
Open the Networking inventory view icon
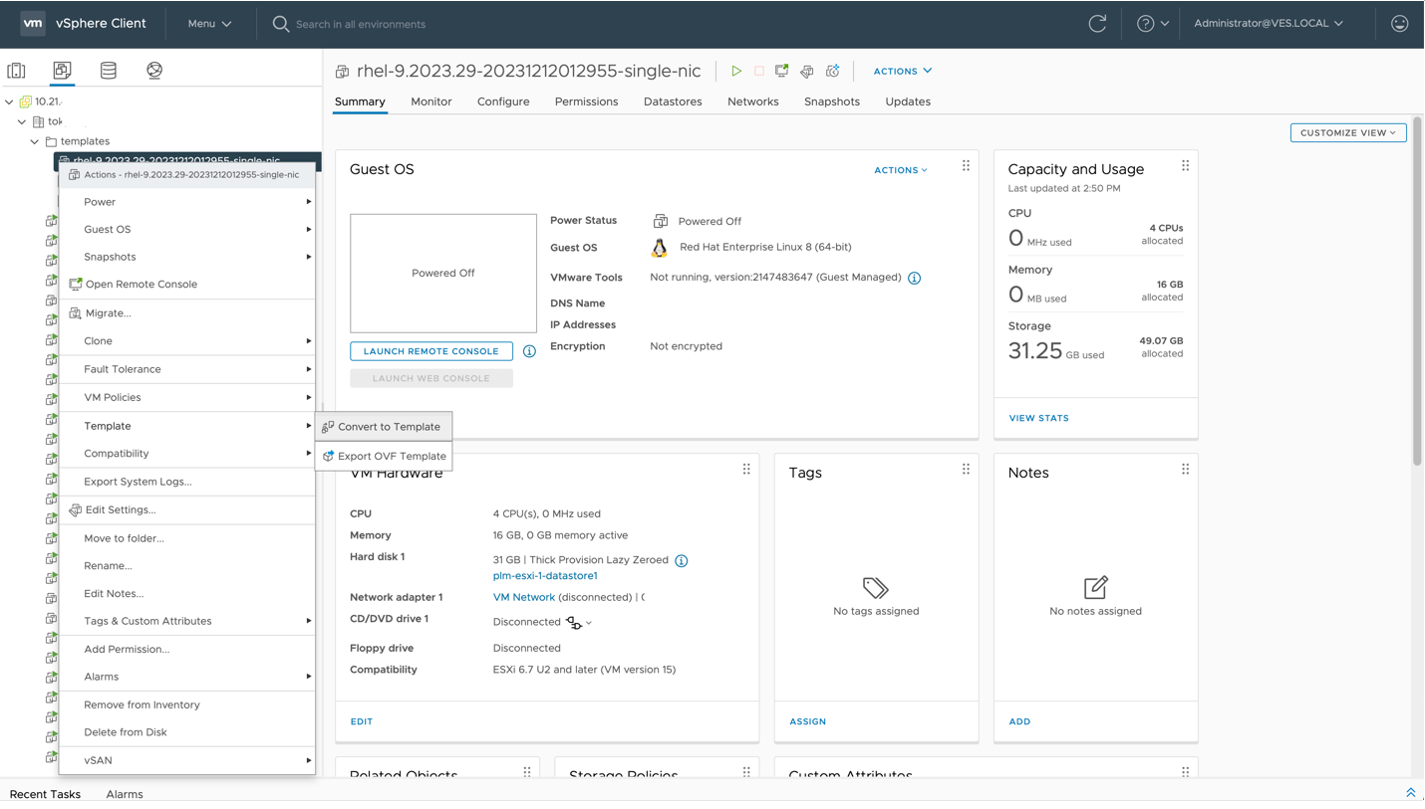[154, 70]
